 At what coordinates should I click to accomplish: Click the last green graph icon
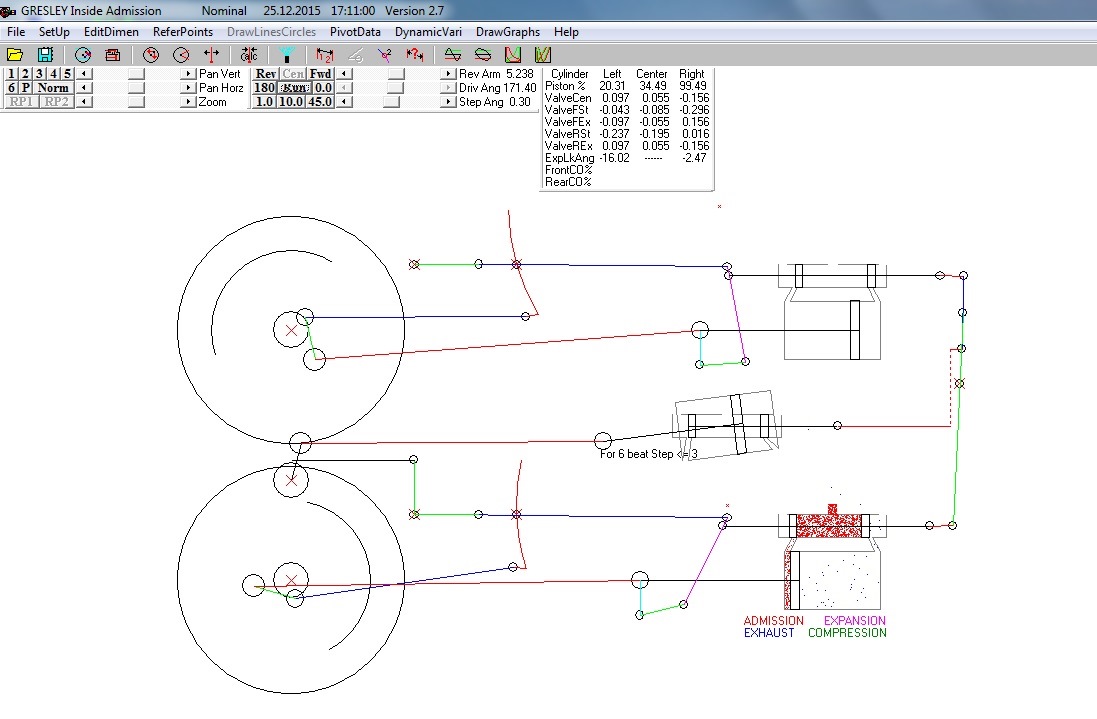point(543,55)
